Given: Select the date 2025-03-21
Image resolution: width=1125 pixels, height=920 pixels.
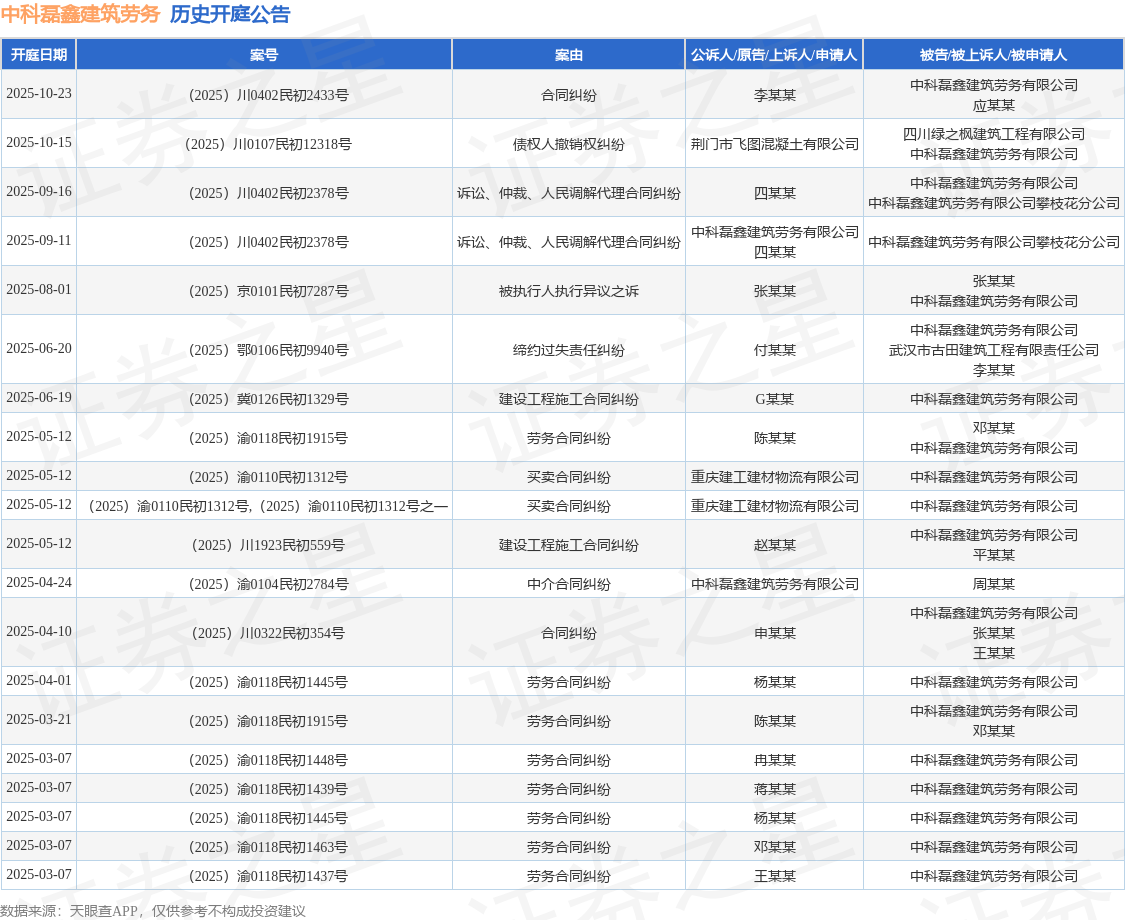Looking at the screenshot, I should [39, 719].
